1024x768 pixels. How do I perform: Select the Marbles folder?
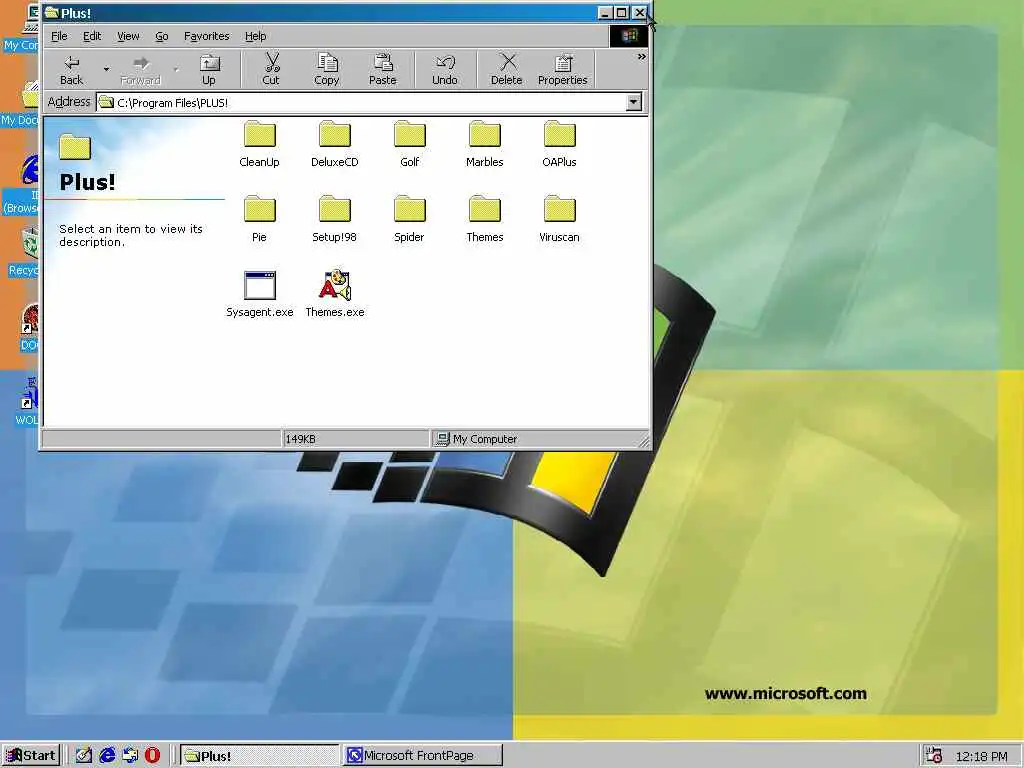pyautogui.click(x=485, y=144)
